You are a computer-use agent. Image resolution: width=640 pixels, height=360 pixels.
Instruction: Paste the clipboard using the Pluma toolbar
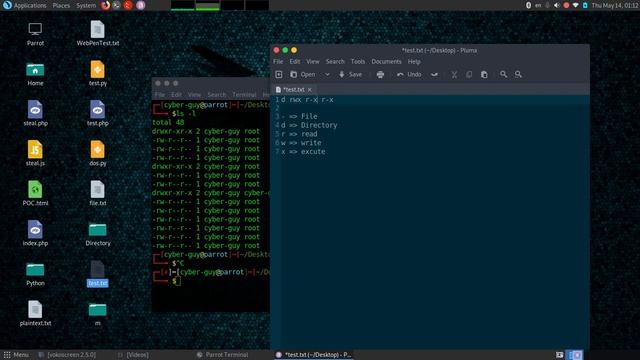point(484,74)
